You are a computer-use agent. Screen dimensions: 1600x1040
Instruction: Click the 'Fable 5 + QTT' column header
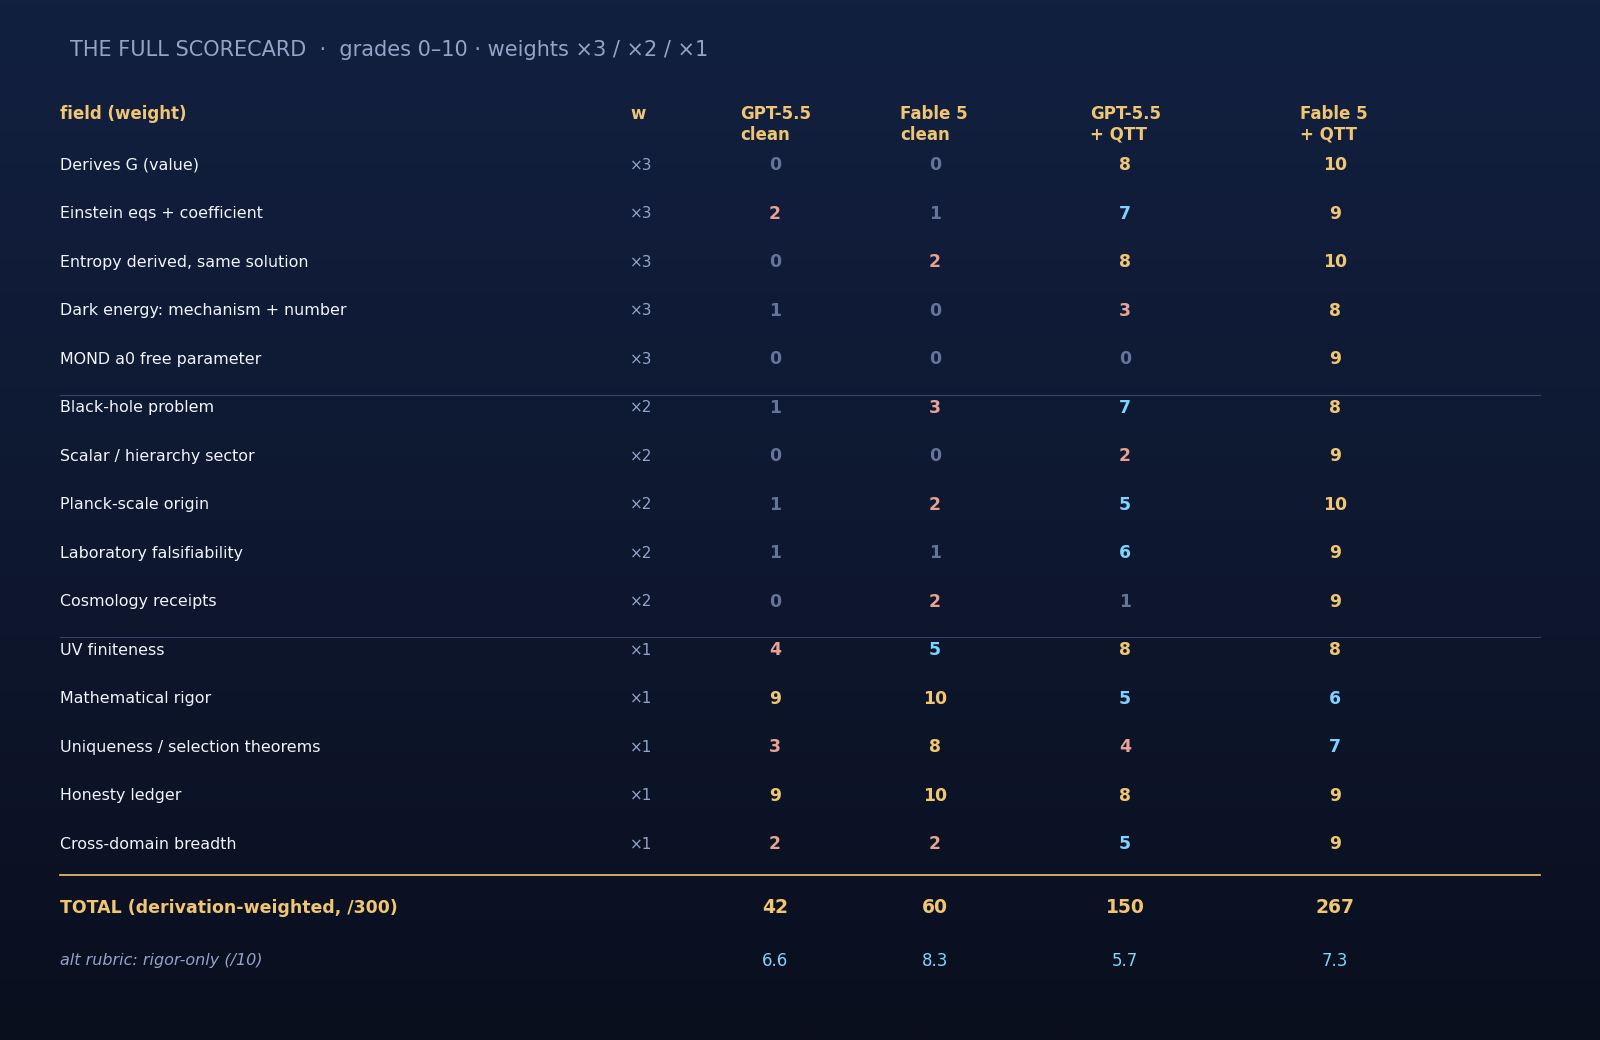point(1333,124)
